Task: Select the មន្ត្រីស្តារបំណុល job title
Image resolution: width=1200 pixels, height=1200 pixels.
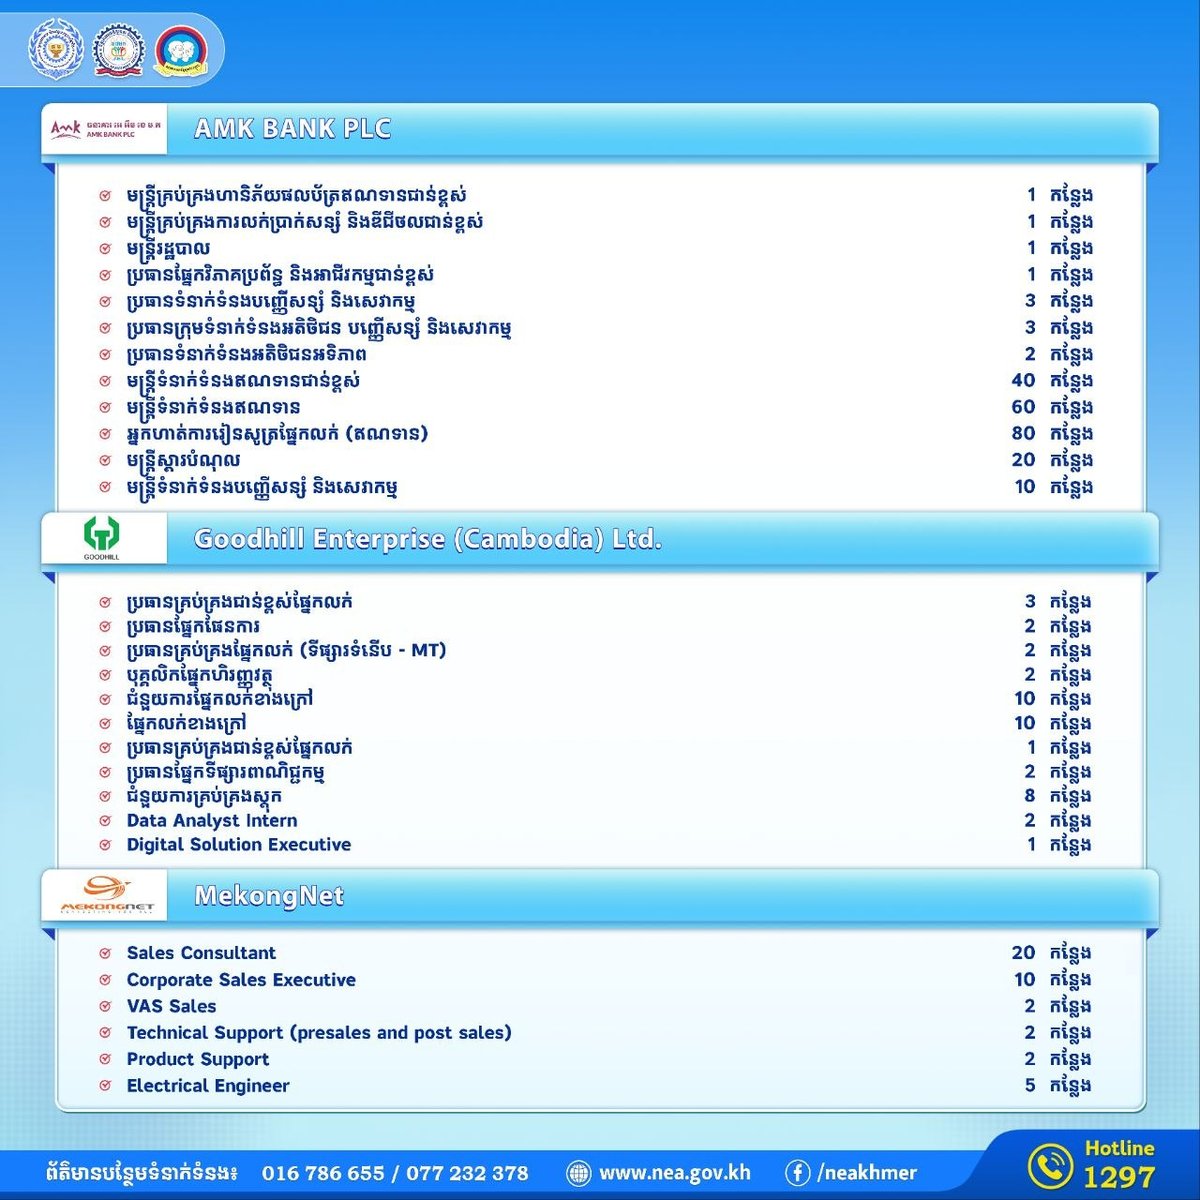Action: pyautogui.click(x=183, y=461)
